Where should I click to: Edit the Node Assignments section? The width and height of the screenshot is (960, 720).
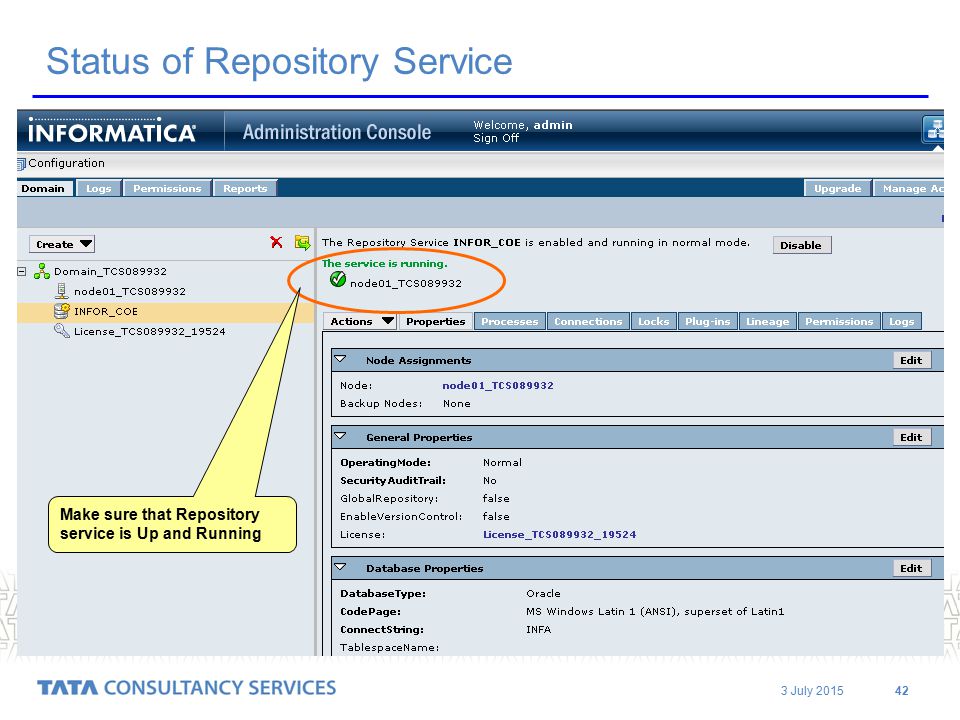911,361
